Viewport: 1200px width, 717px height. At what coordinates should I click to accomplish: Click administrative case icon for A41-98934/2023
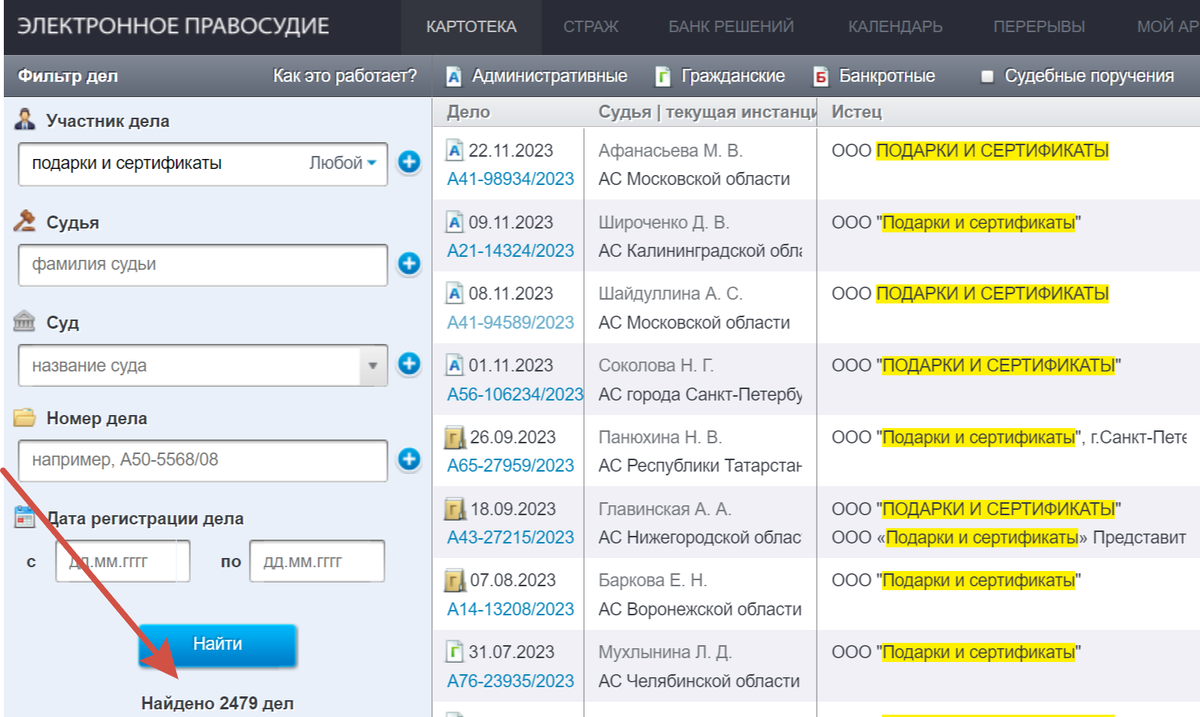(x=455, y=151)
